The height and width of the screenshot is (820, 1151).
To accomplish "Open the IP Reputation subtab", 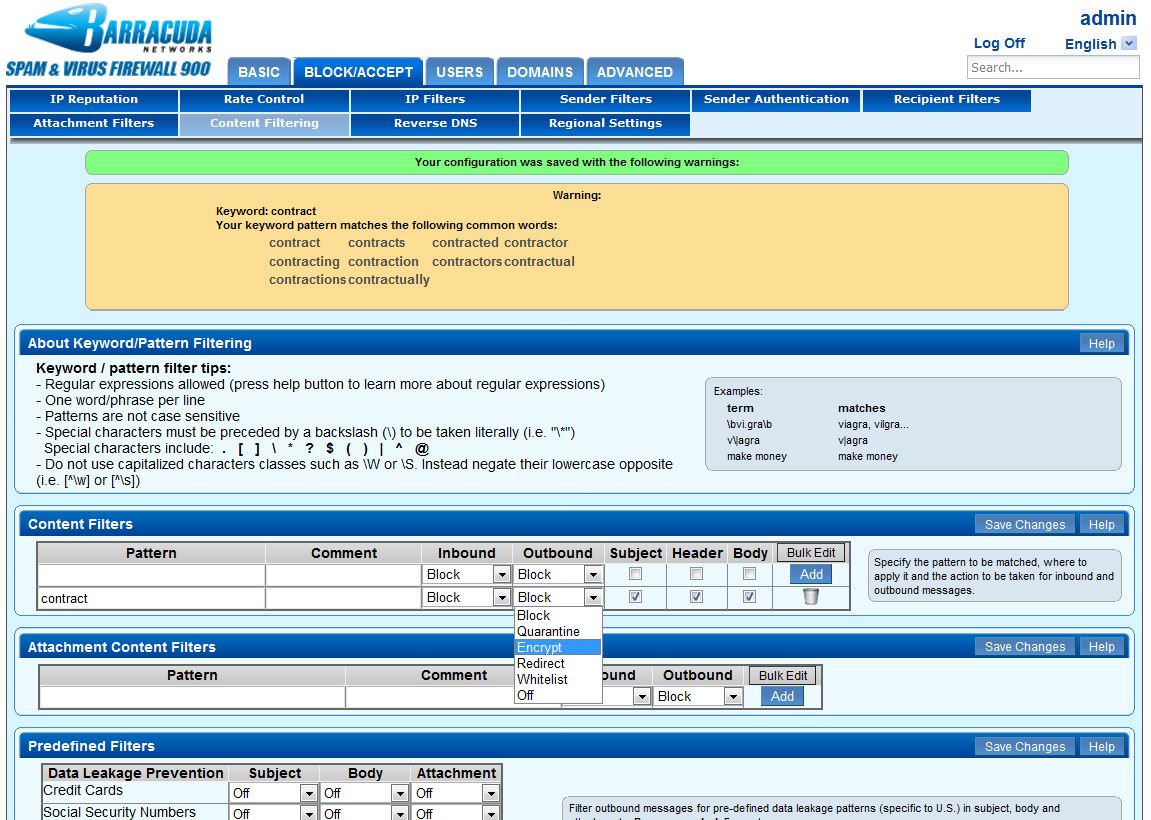I will (x=94, y=100).
